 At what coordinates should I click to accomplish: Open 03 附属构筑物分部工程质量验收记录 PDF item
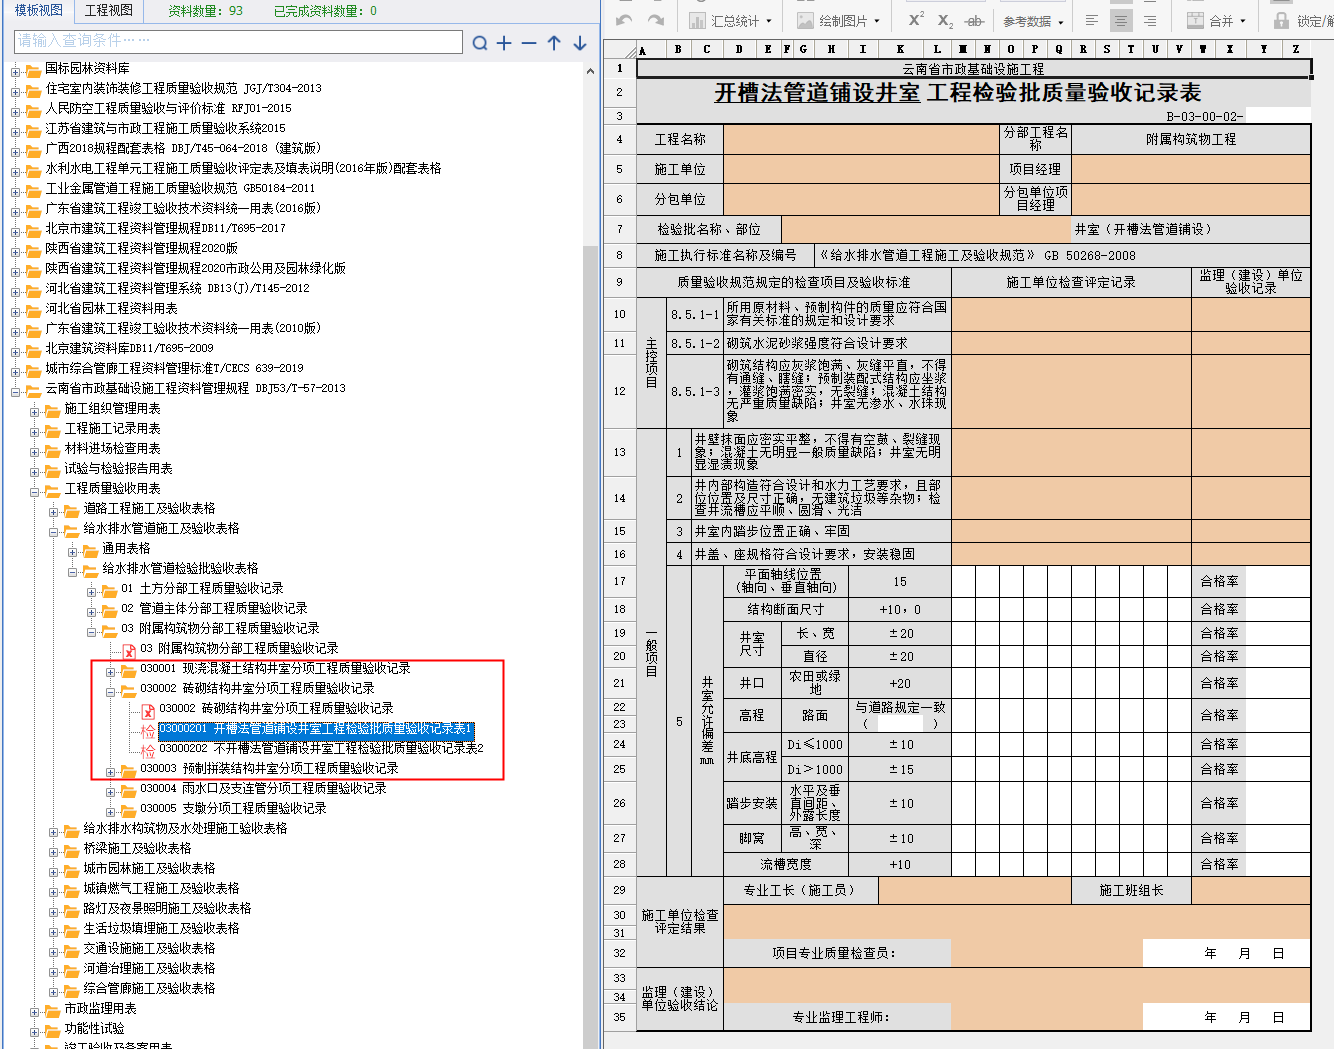pyautogui.click(x=239, y=648)
